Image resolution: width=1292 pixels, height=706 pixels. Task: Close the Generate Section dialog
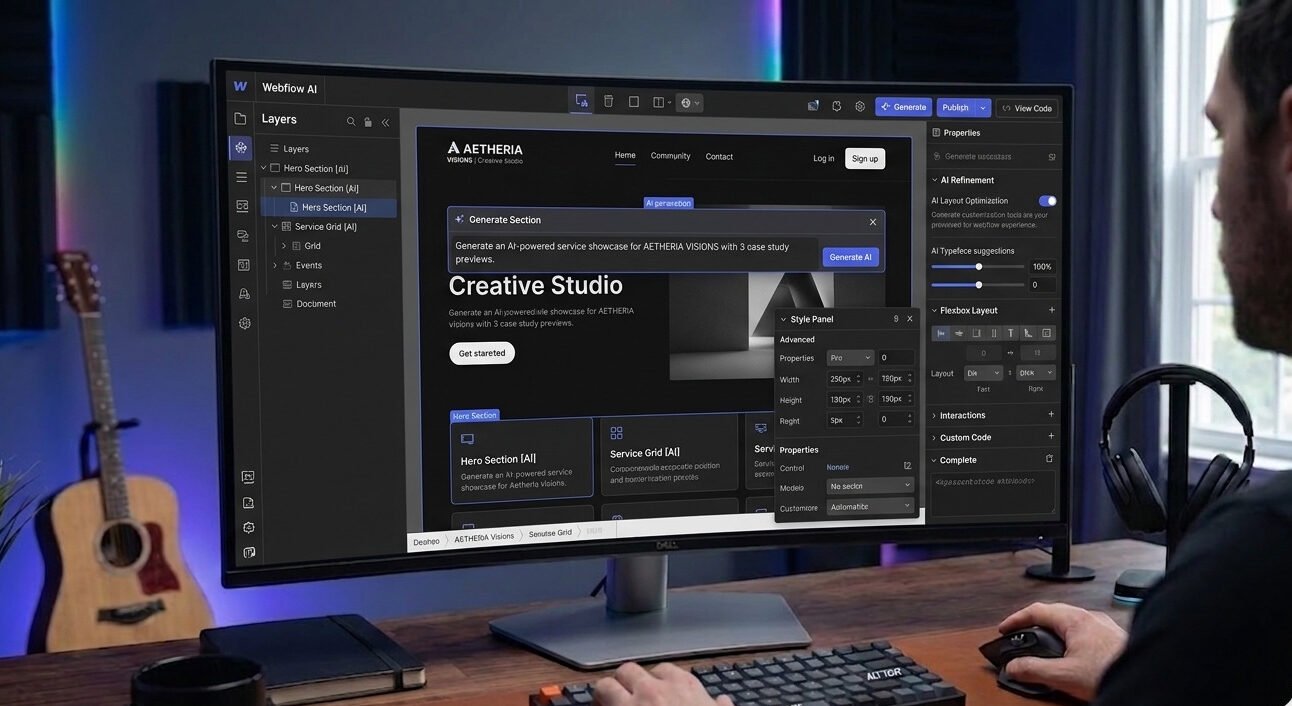pos(872,222)
